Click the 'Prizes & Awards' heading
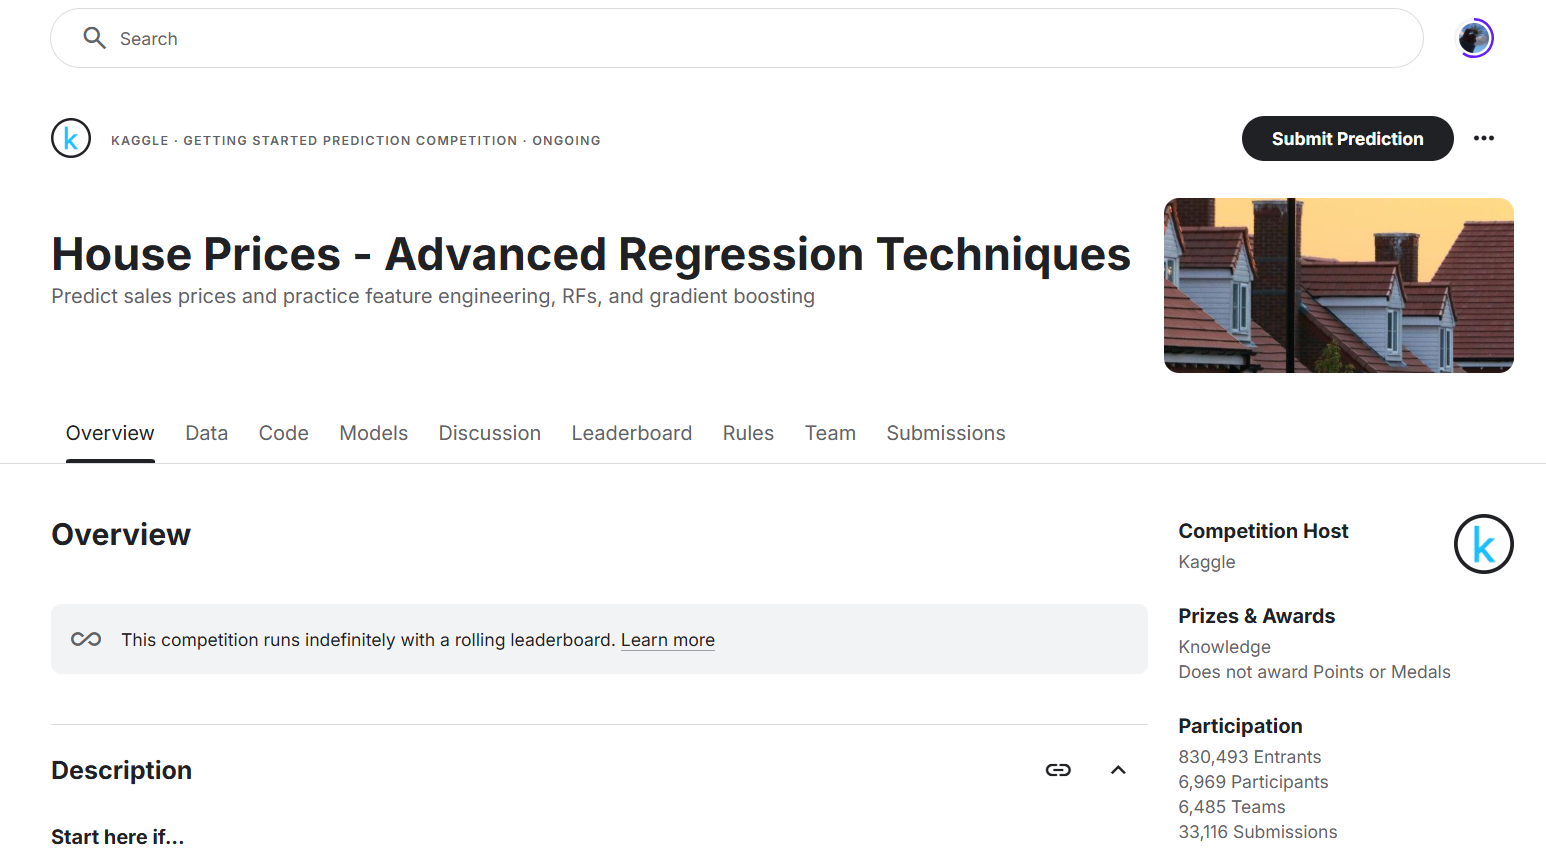This screenshot has height=850, width=1546. (1257, 616)
